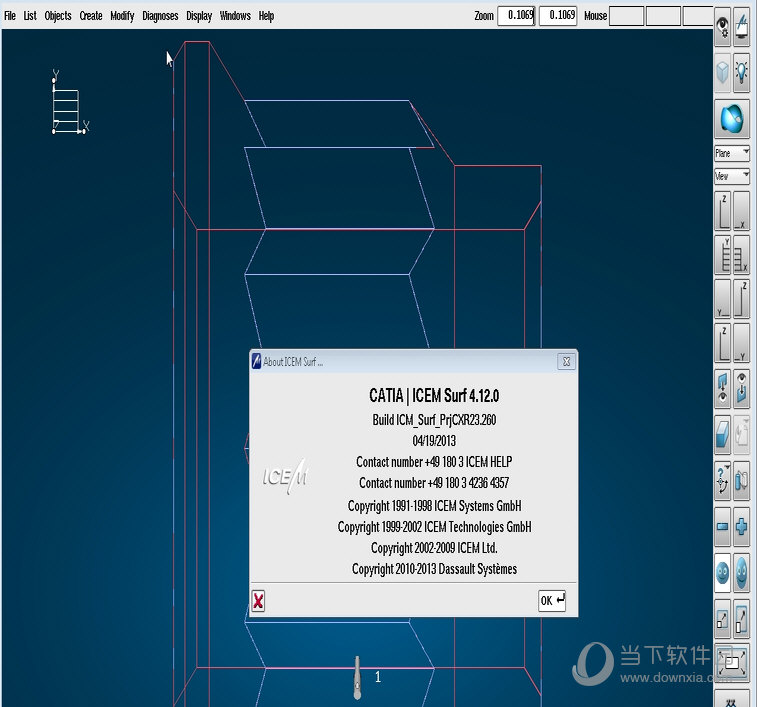Click the first Zoom value field
The image size is (757, 707).
pyautogui.click(x=517, y=16)
